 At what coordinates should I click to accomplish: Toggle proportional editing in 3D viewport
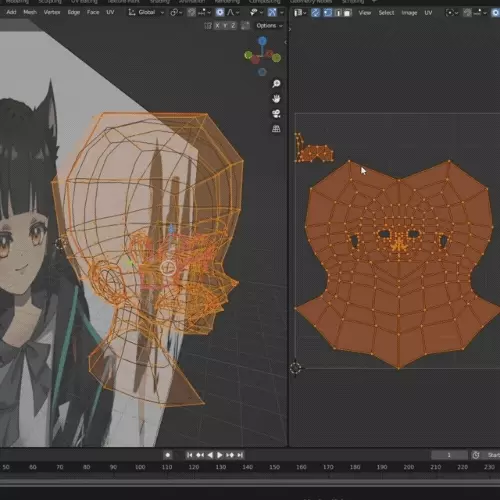[x=220, y=13]
